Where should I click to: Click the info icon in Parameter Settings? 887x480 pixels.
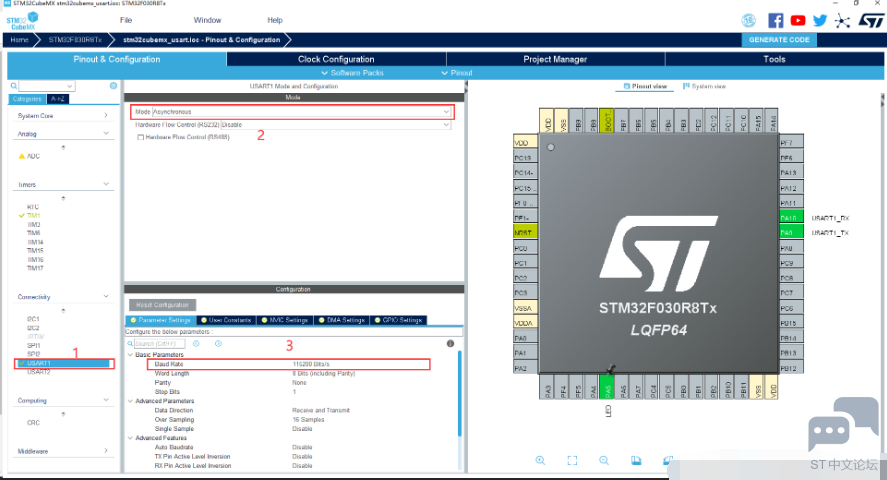(450, 343)
